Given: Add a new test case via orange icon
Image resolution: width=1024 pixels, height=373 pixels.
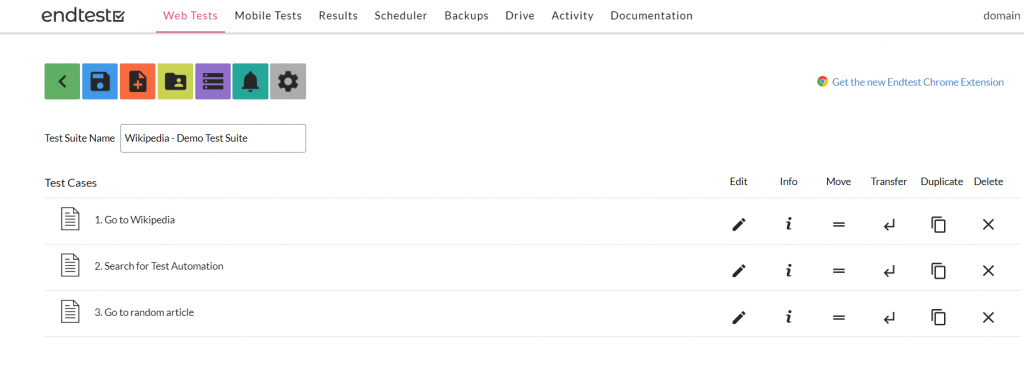Looking at the screenshot, I should (138, 82).
